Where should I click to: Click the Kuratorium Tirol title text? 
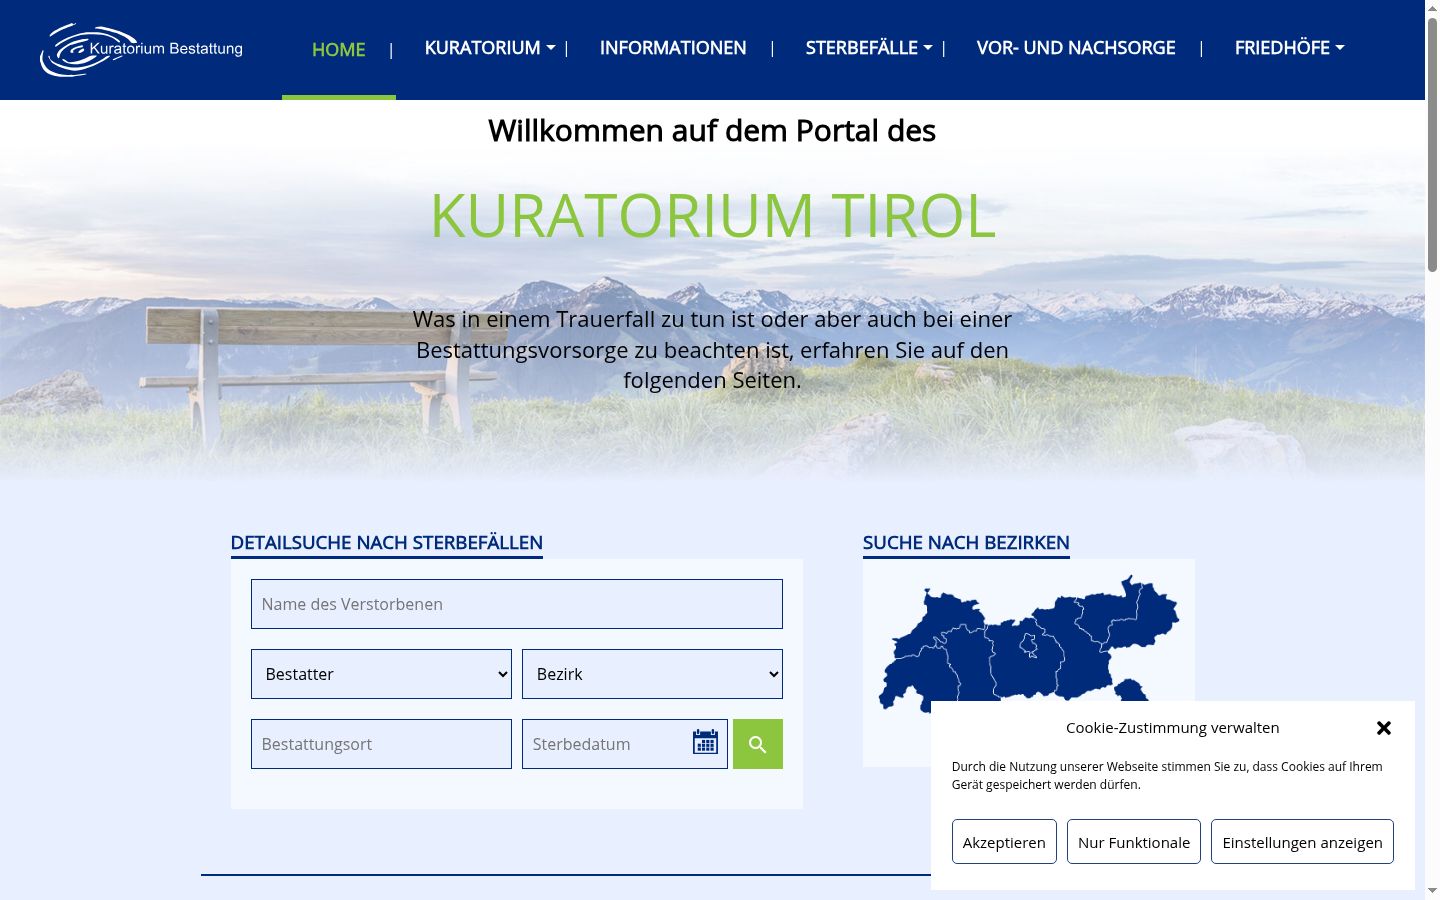click(x=713, y=214)
